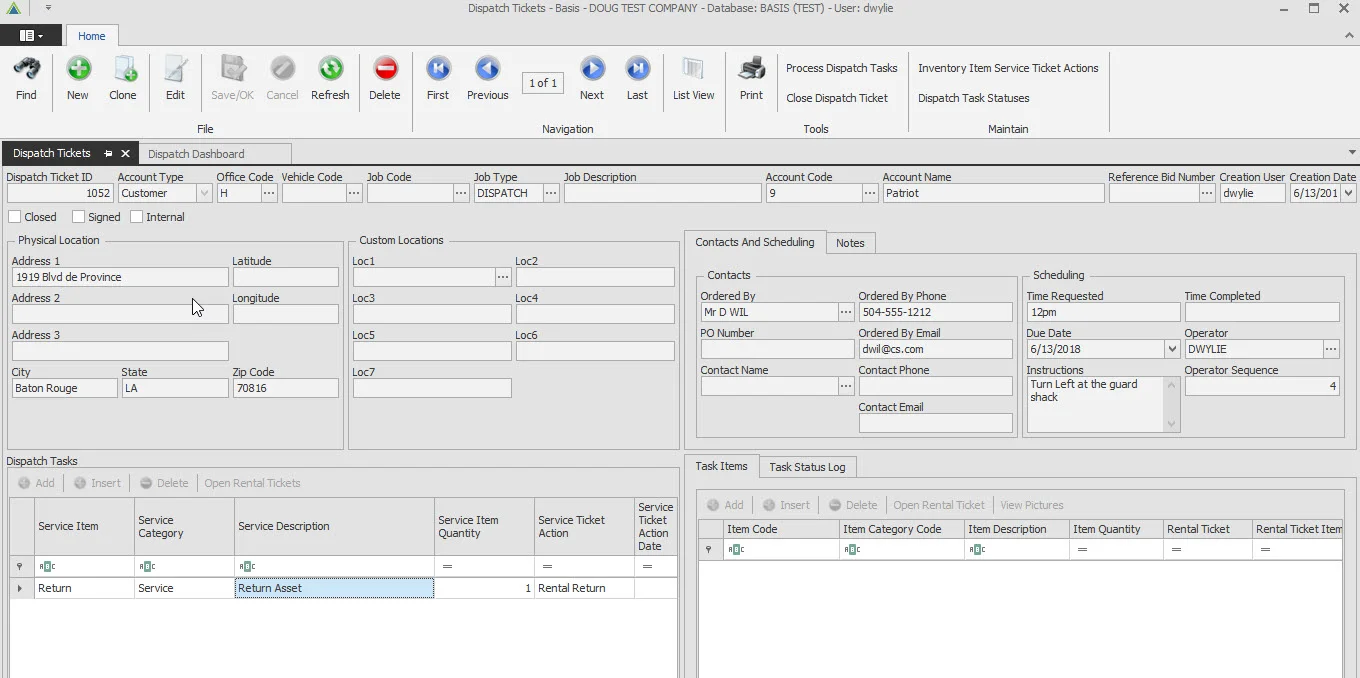
Task: Expand the Return task row indicator
Action: coord(20,588)
